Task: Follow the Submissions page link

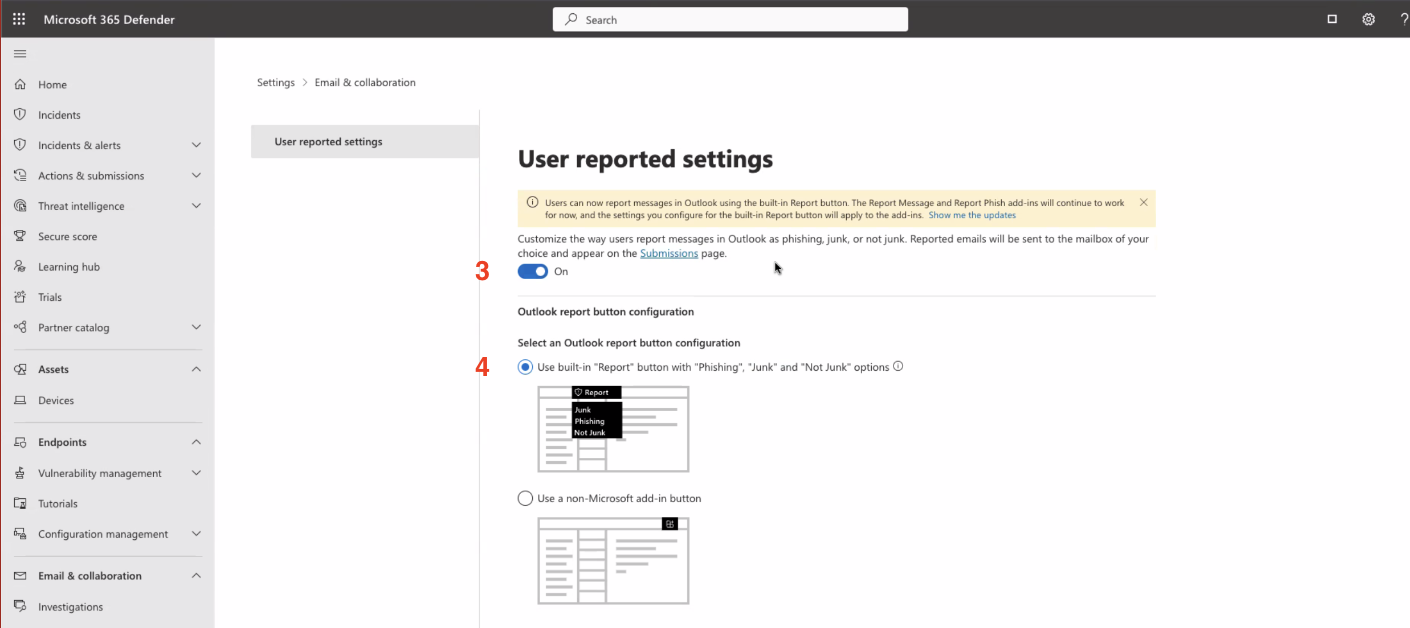Action: coord(669,253)
